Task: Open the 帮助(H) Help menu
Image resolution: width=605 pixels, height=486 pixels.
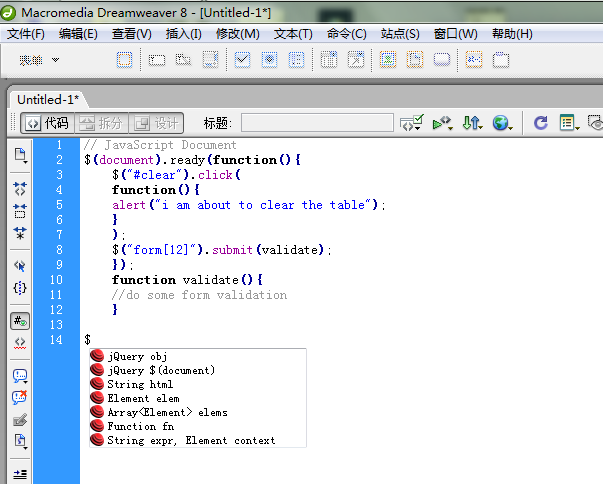Action: coord(512,34)
